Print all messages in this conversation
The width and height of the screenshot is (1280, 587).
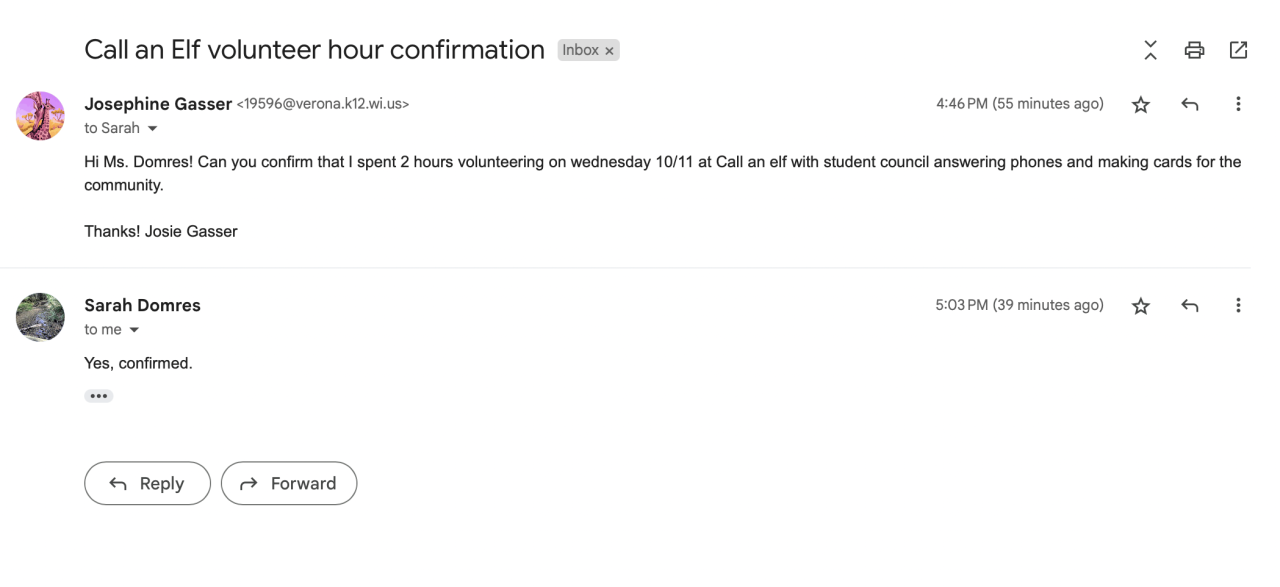point(1194,50)
